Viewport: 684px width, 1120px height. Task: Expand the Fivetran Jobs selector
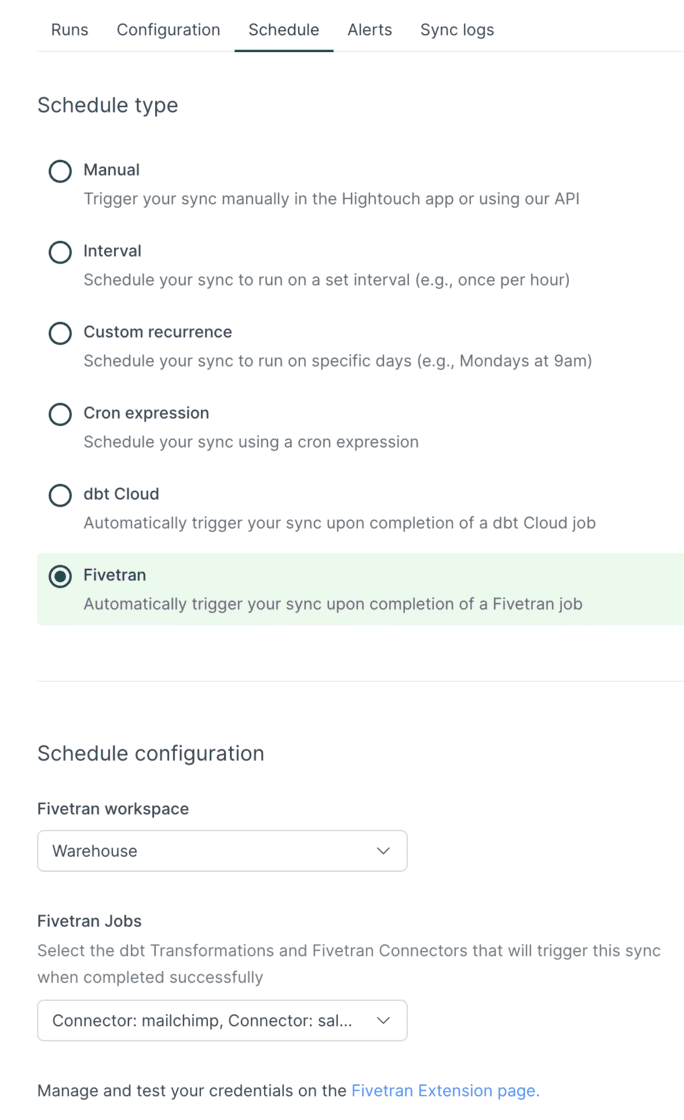coord(222,1020)
